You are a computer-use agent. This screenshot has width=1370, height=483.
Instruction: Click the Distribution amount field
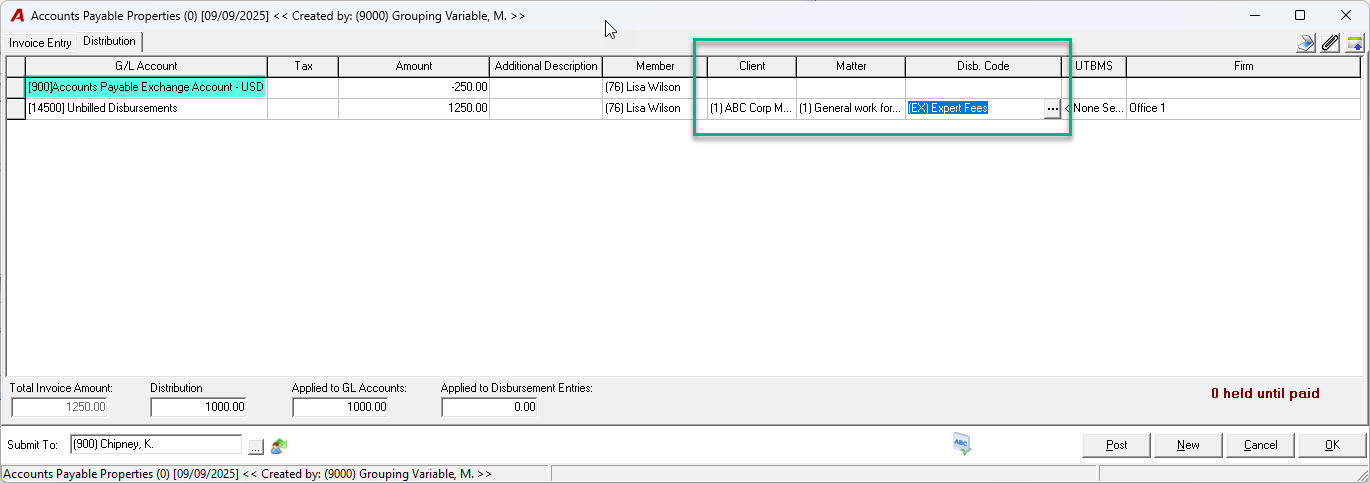tap(198, 407)
